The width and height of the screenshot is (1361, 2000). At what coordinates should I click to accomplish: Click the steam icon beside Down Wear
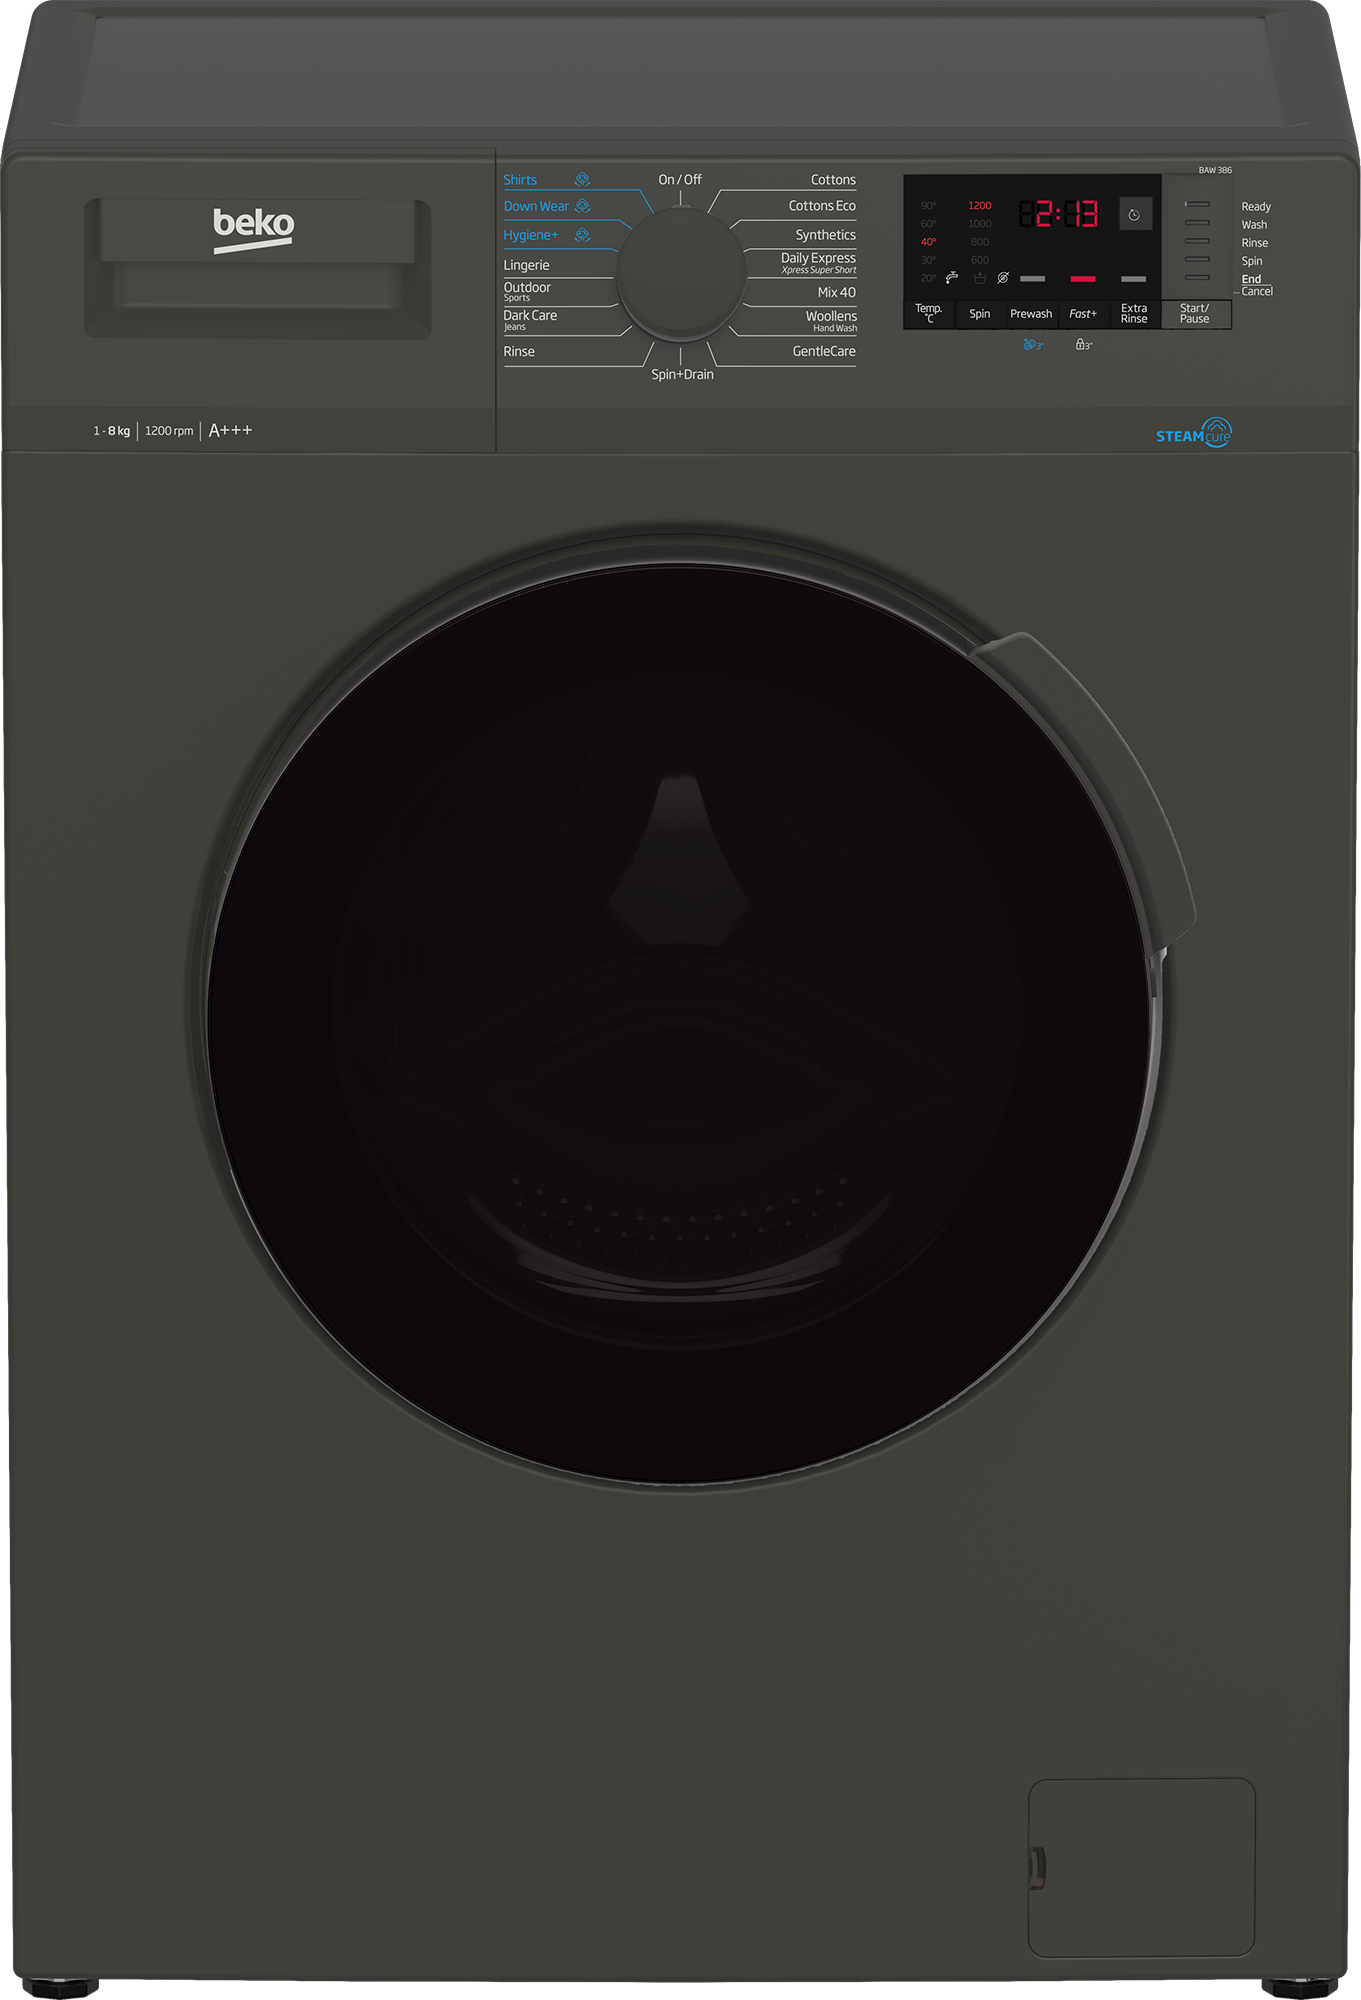[x=582, y=206]
